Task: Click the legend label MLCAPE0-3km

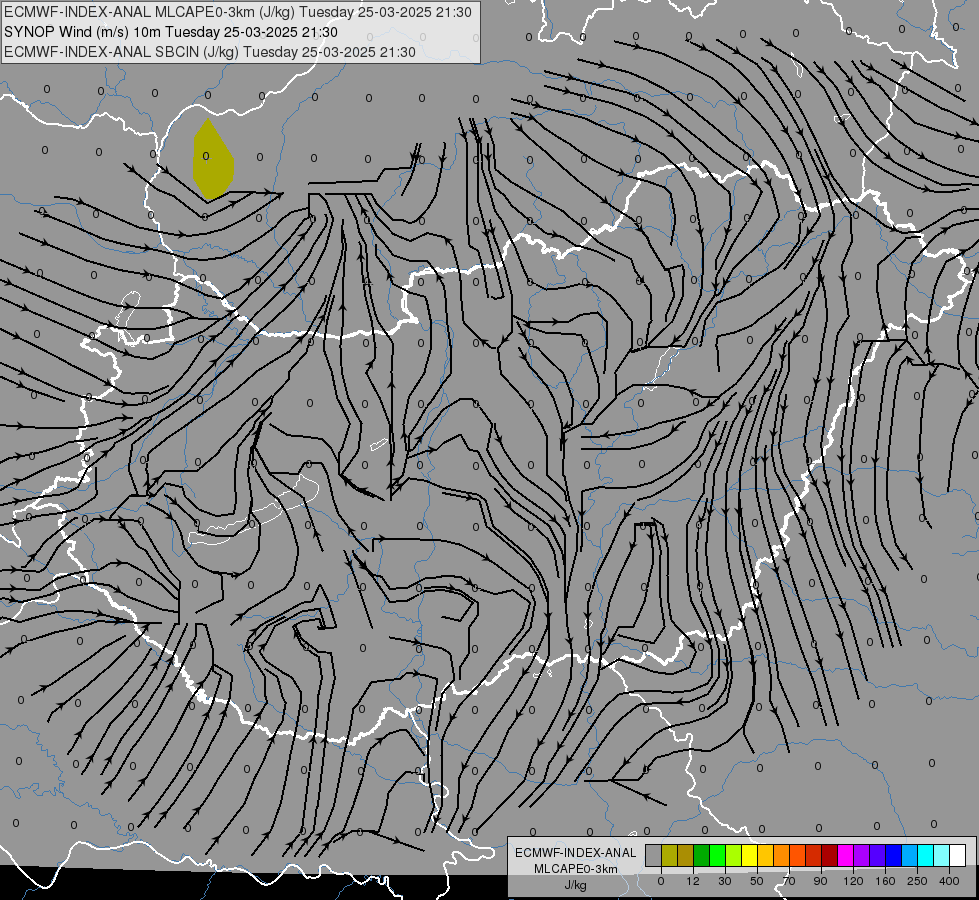Action: coord(576,869)
